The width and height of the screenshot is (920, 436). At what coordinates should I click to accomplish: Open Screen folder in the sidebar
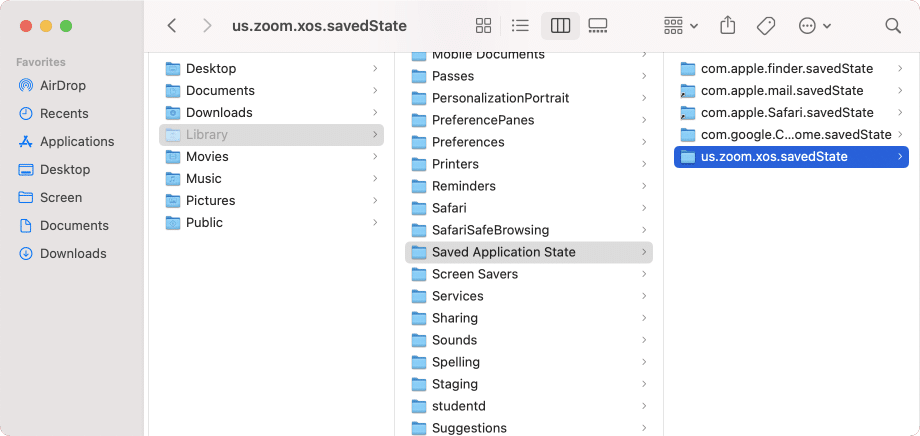pos(60,198)
